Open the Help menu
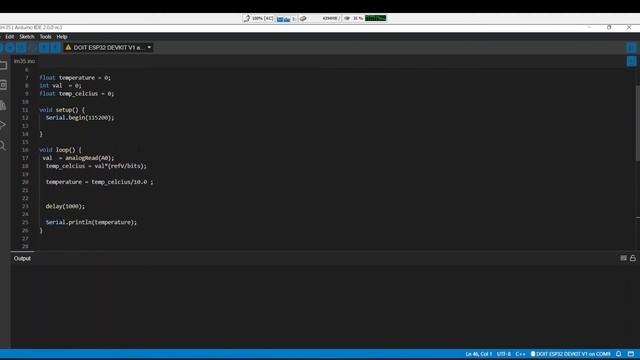 62,37
